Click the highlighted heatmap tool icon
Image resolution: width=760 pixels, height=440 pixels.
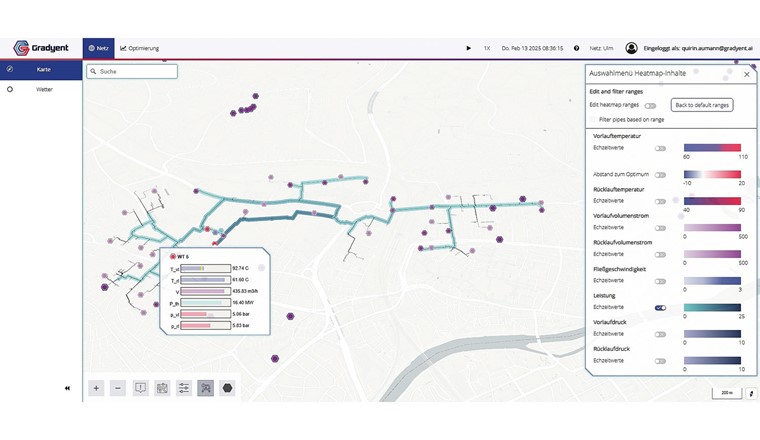tap(206, 388)
